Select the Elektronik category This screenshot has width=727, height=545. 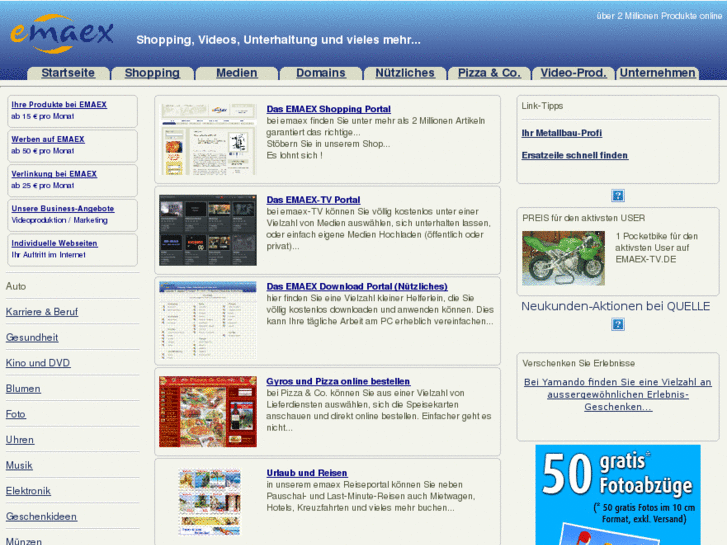coord(28,491)
